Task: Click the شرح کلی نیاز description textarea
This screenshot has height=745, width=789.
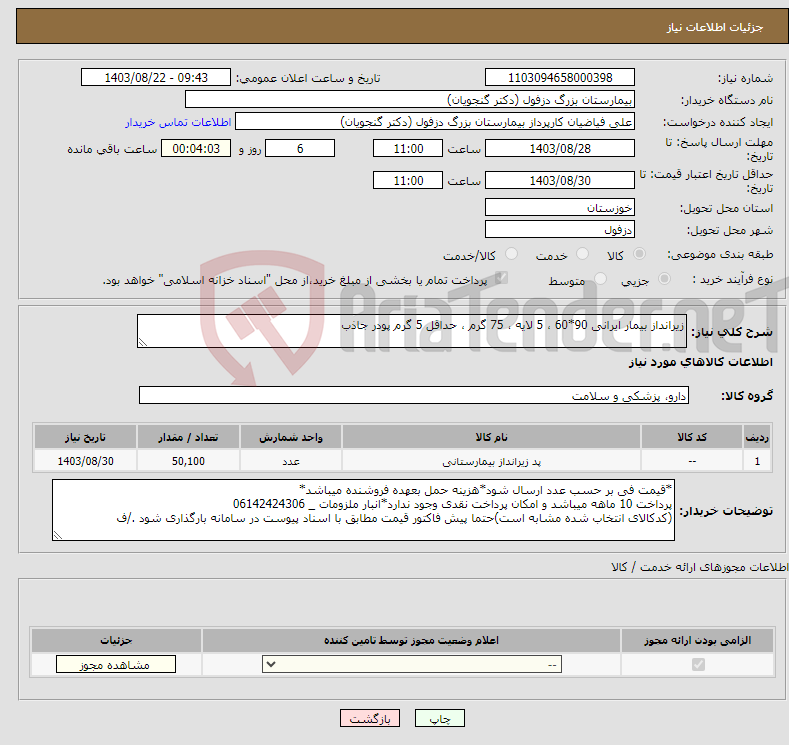Action: tap(412, 331)
